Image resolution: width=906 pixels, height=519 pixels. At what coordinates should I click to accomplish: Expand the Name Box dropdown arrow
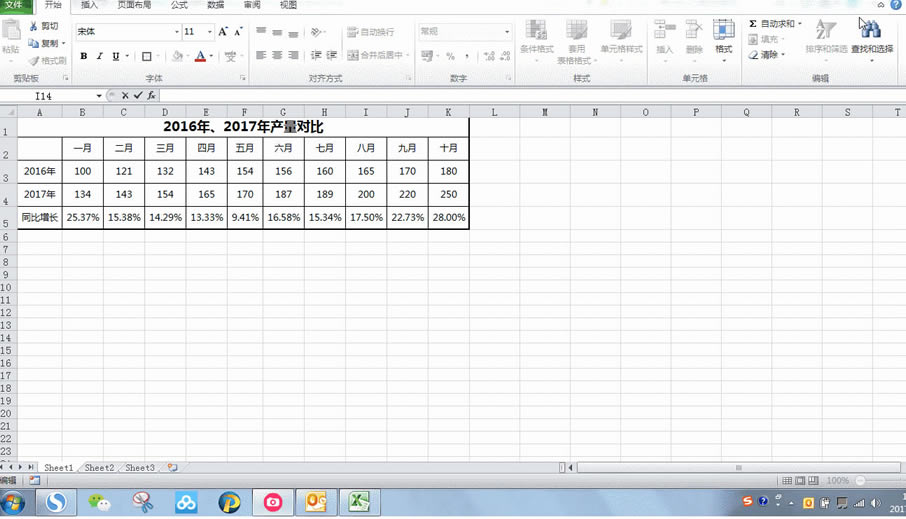[x=99, y=96]
